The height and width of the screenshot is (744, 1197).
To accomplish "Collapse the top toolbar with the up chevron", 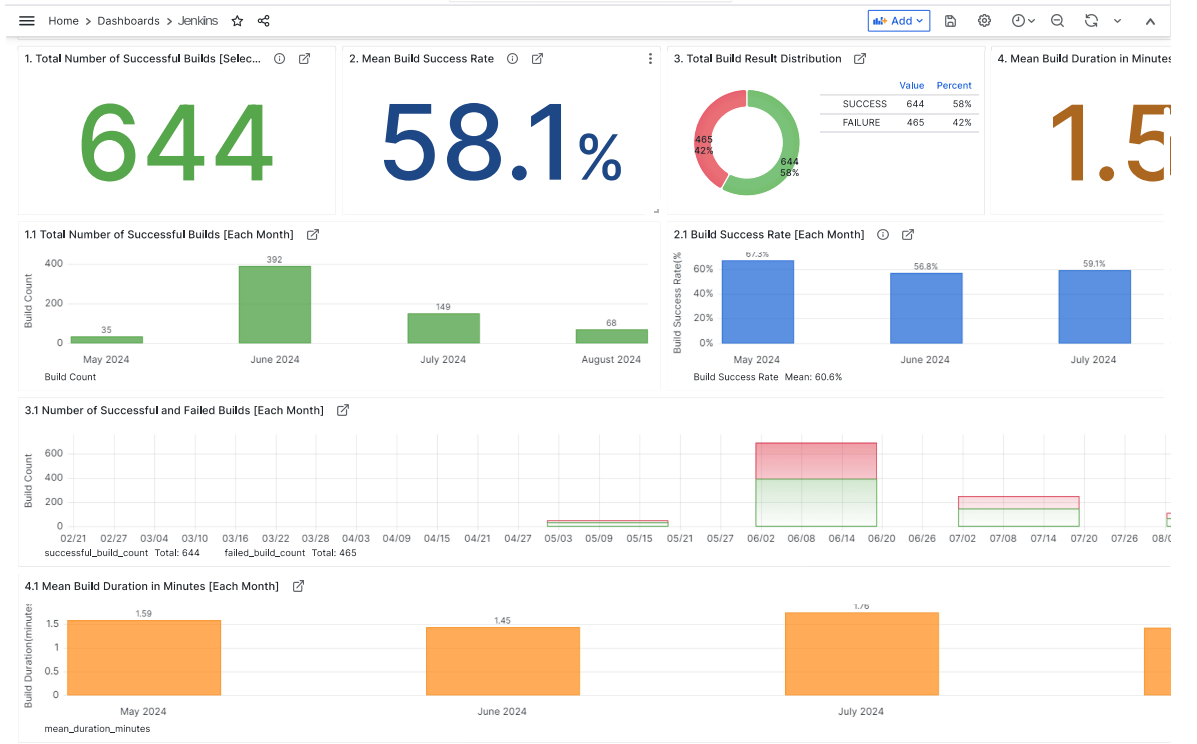I will [1150, 21].
